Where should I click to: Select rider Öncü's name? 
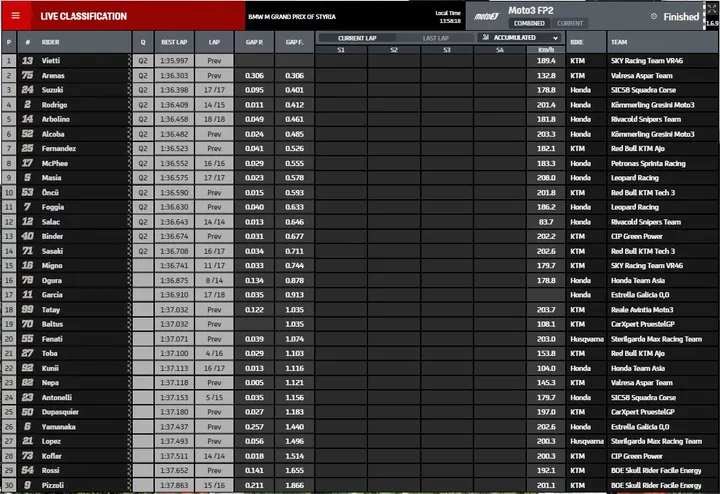(50, 192)
